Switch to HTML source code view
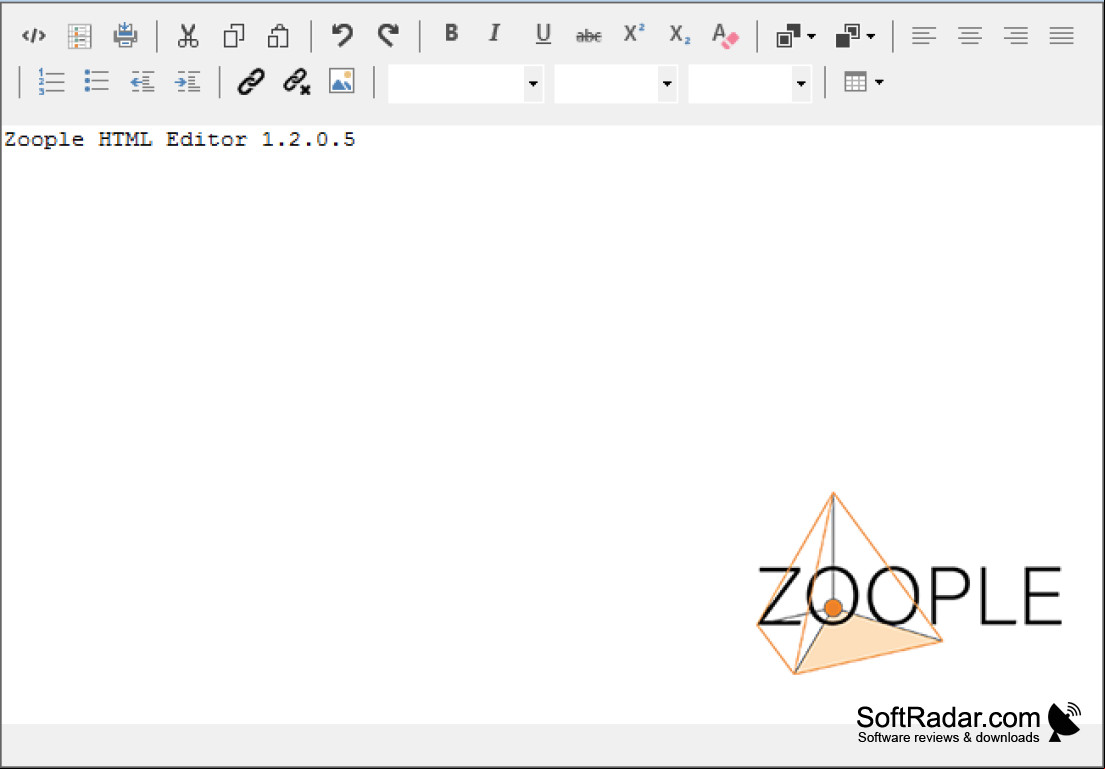 pyautogui.click(x=34, y=35)
